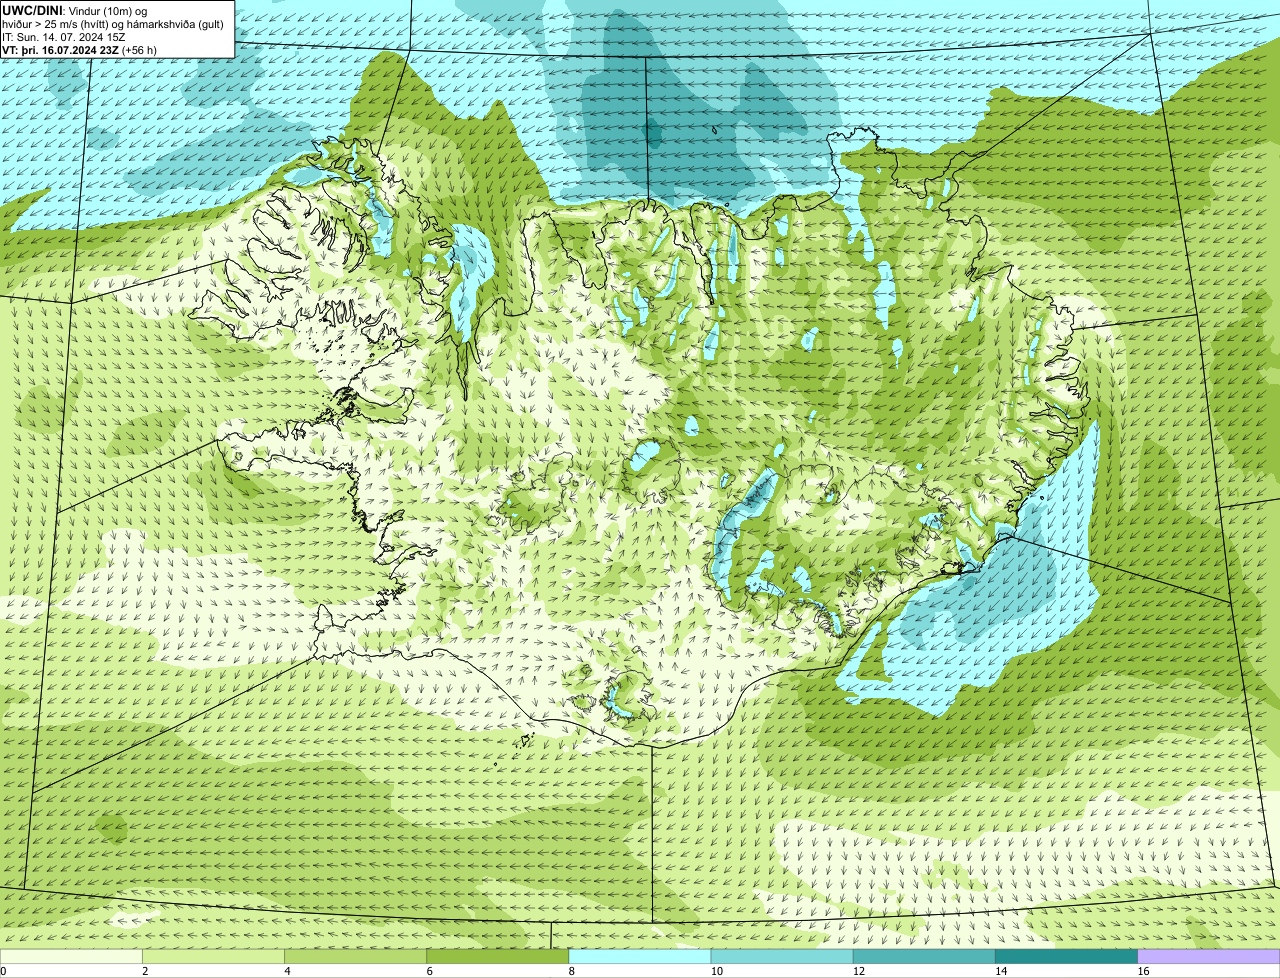Click the 'VT: þri. 16.07.2024 23Z (+56 h)' line

[80, 50]
